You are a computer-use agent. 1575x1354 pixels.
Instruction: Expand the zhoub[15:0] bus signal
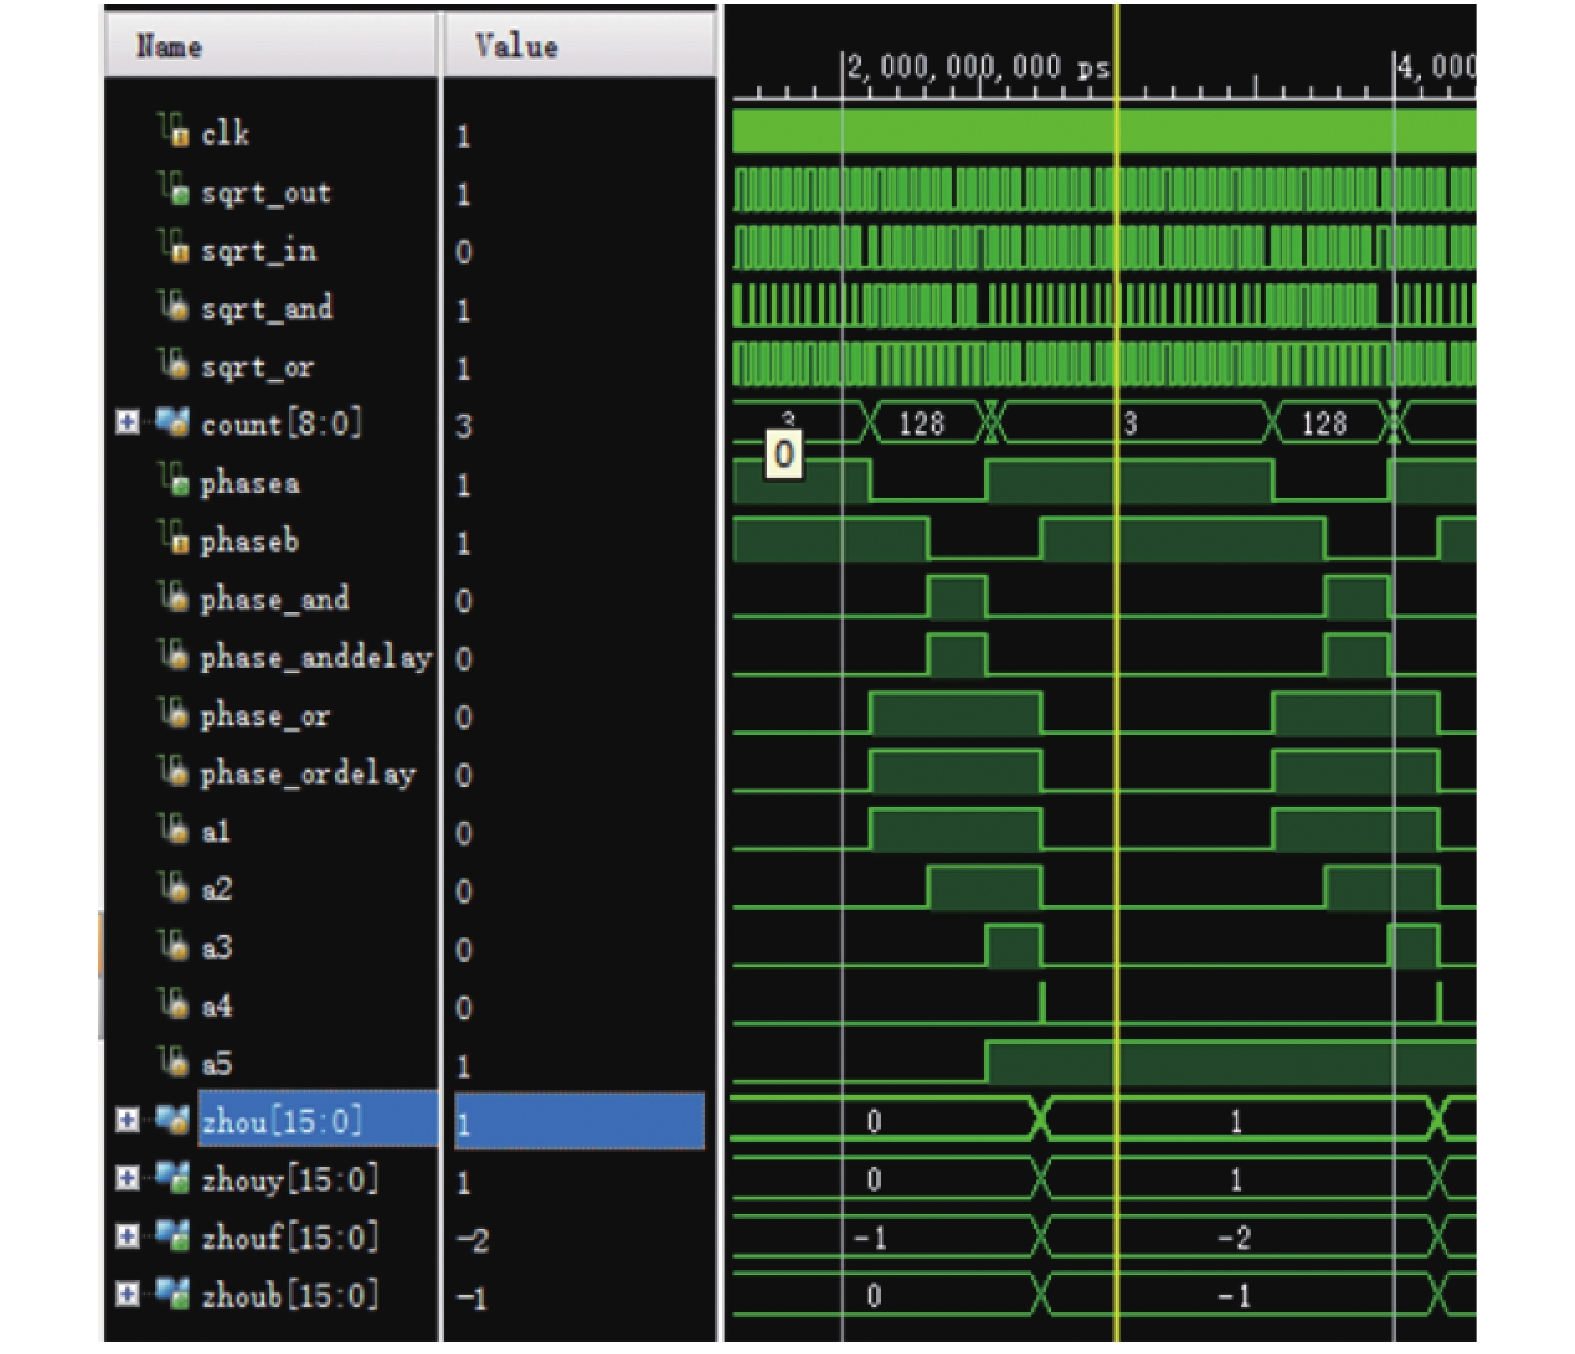coord(127,1295)
